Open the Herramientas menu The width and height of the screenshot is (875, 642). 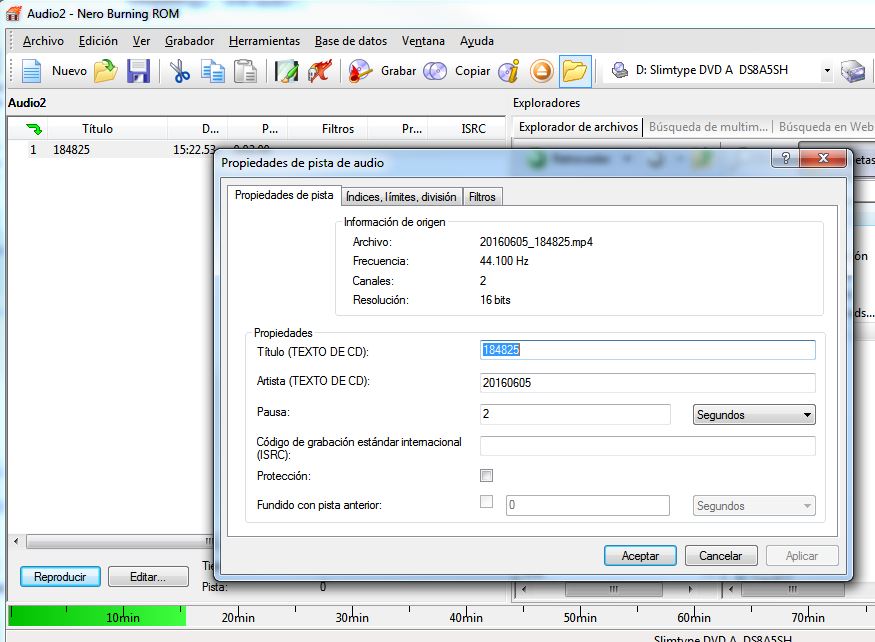265,41
